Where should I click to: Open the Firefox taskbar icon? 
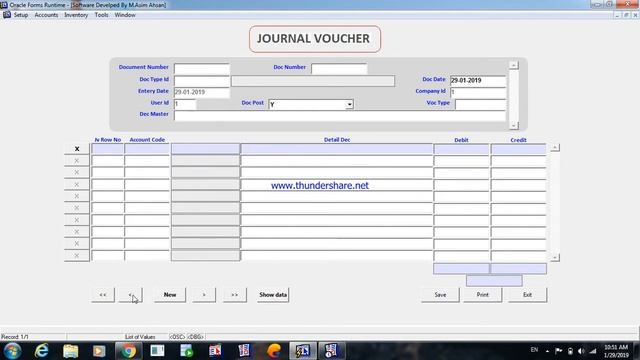coord(274,351)
